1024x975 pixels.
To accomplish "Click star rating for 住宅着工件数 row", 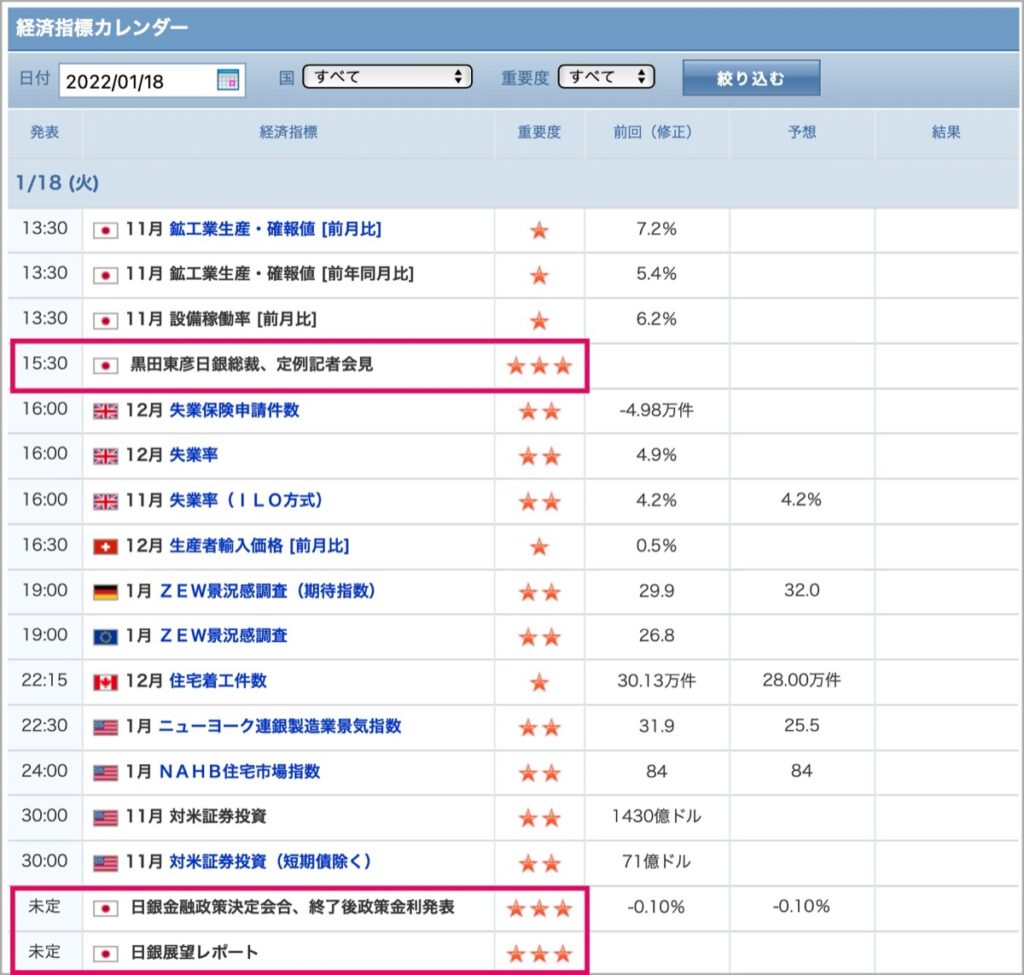I will [539, 682].
